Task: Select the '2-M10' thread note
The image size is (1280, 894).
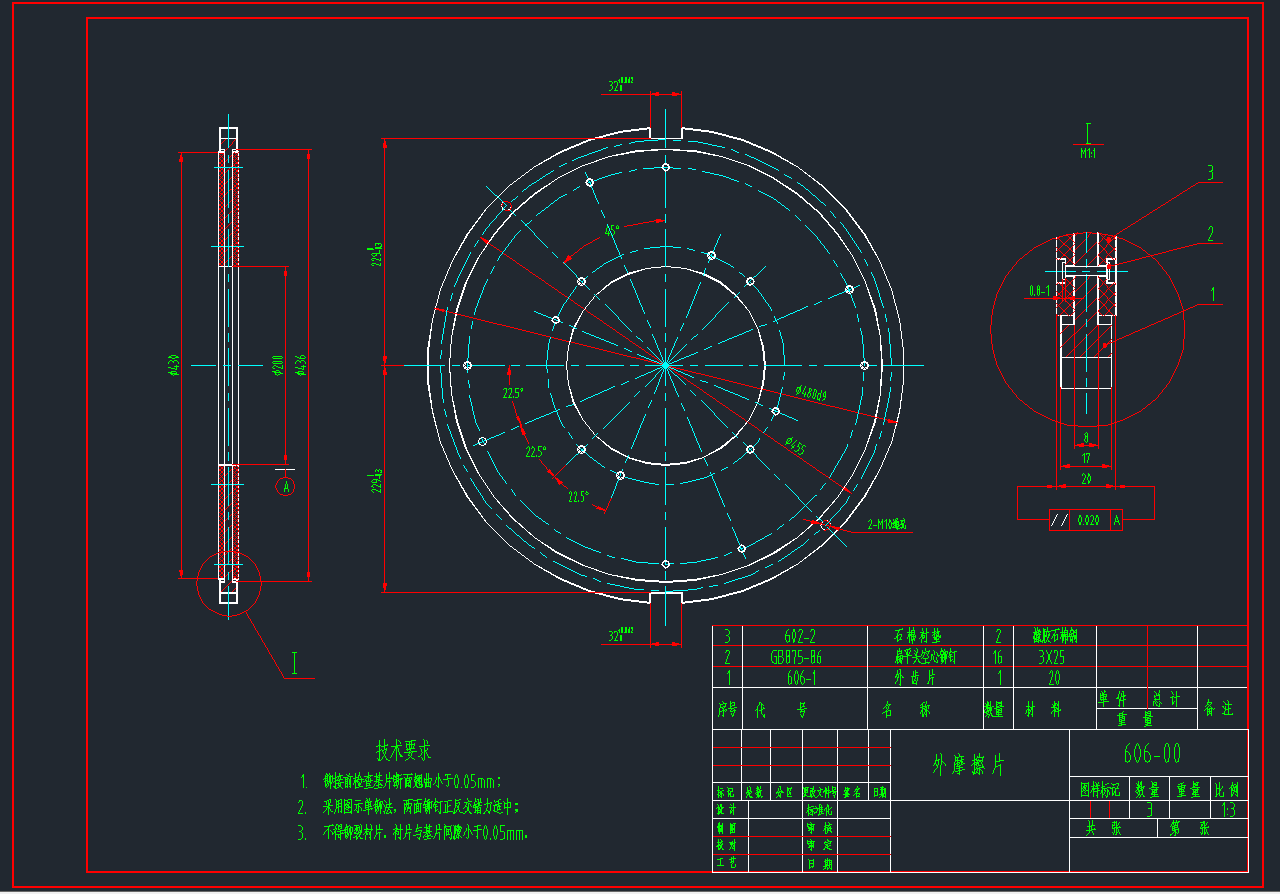Action: [887, 524]
